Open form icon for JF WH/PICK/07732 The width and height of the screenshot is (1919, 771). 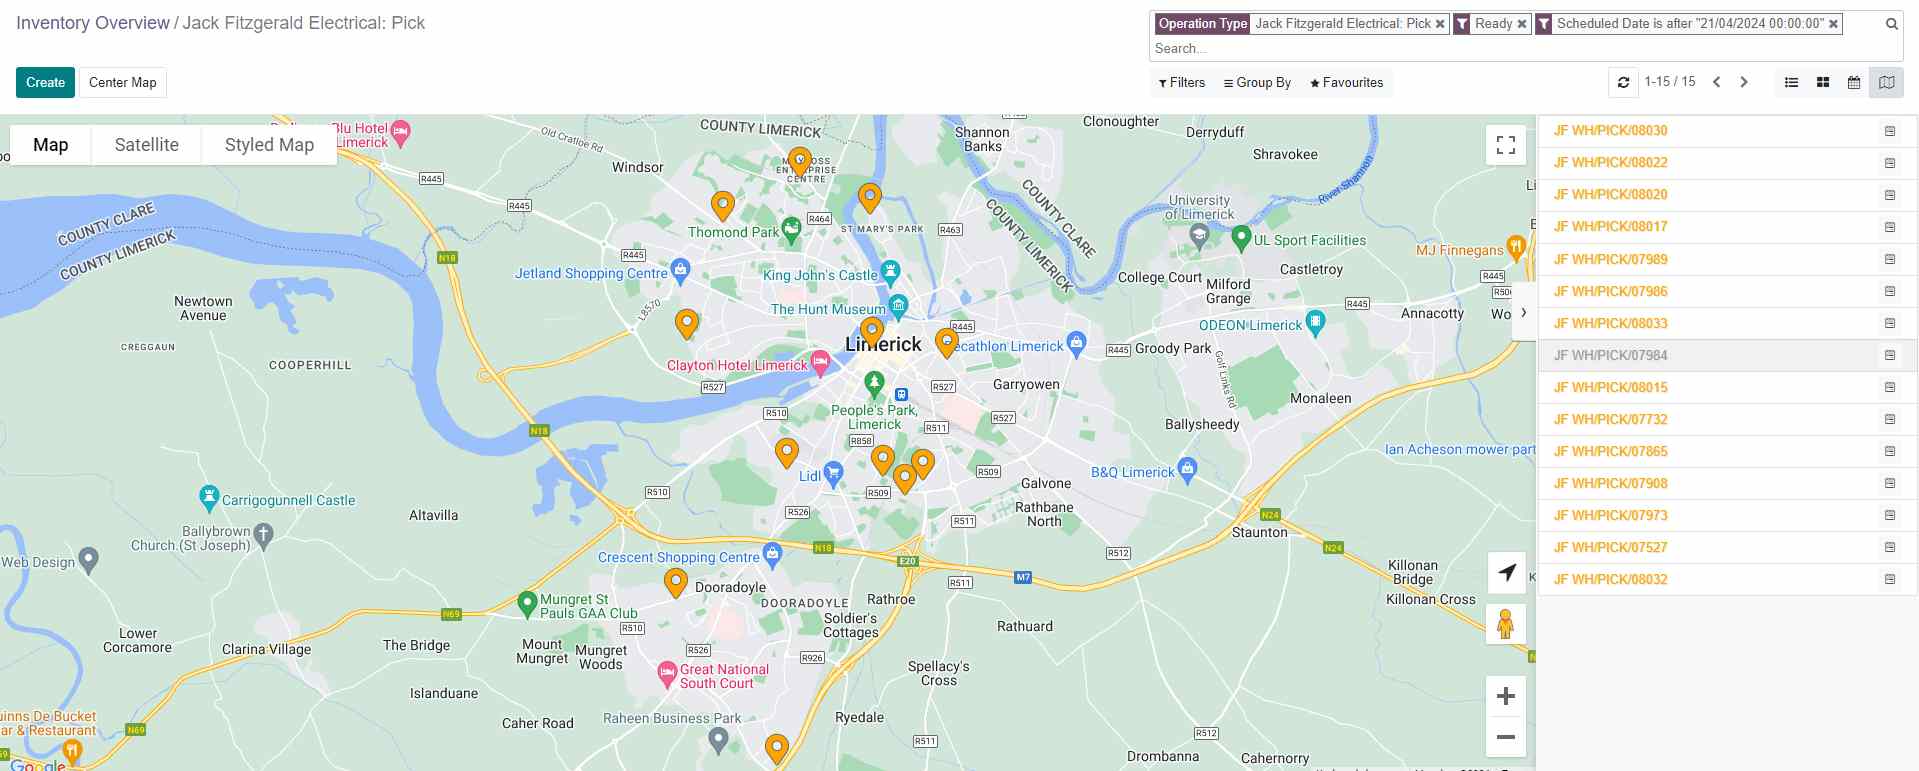pyautogui.click(x=1890, y=419)
